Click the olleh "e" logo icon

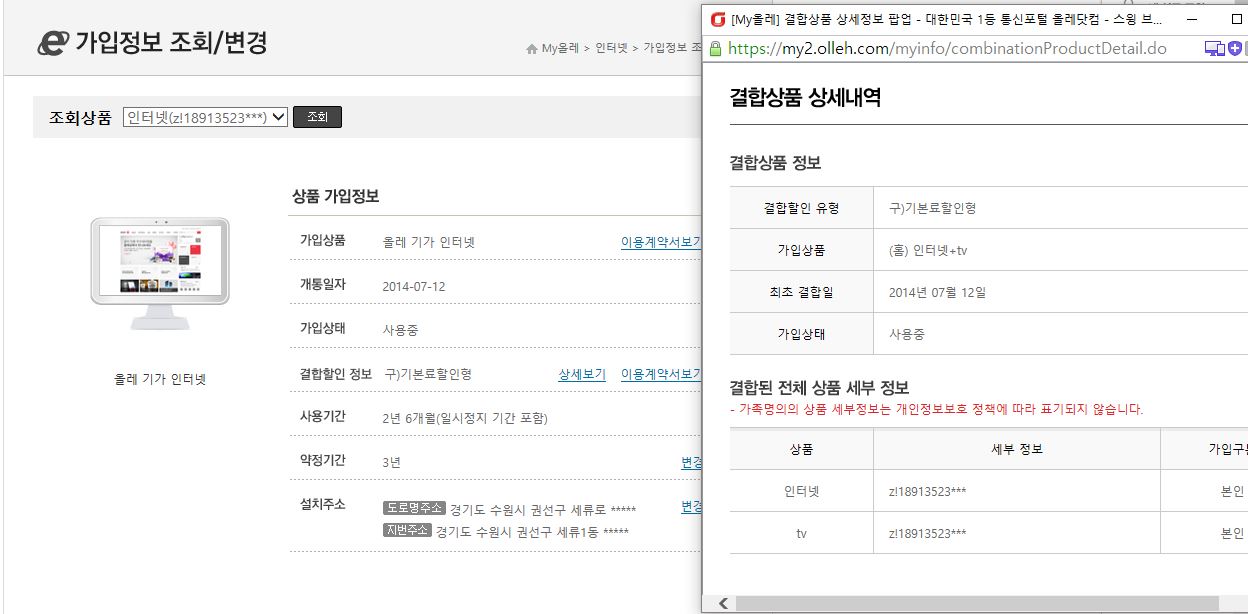click(53, 43)
